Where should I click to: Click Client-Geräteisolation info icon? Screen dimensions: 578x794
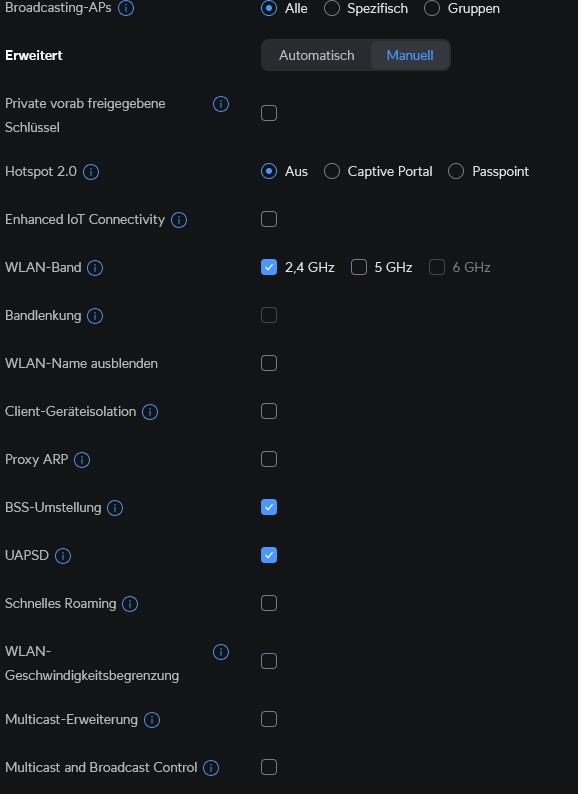(149, 412)
